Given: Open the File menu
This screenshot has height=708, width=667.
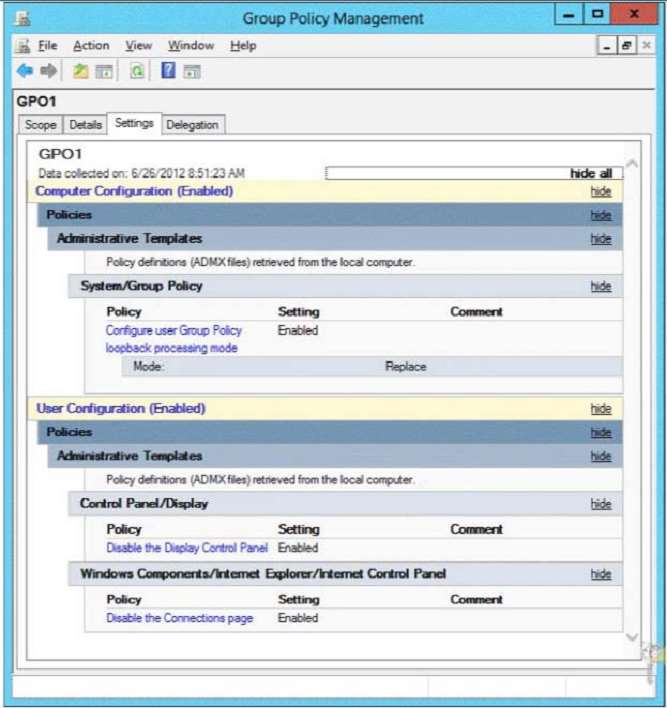Looking at the screenshot, I should (x=47, y=46).
